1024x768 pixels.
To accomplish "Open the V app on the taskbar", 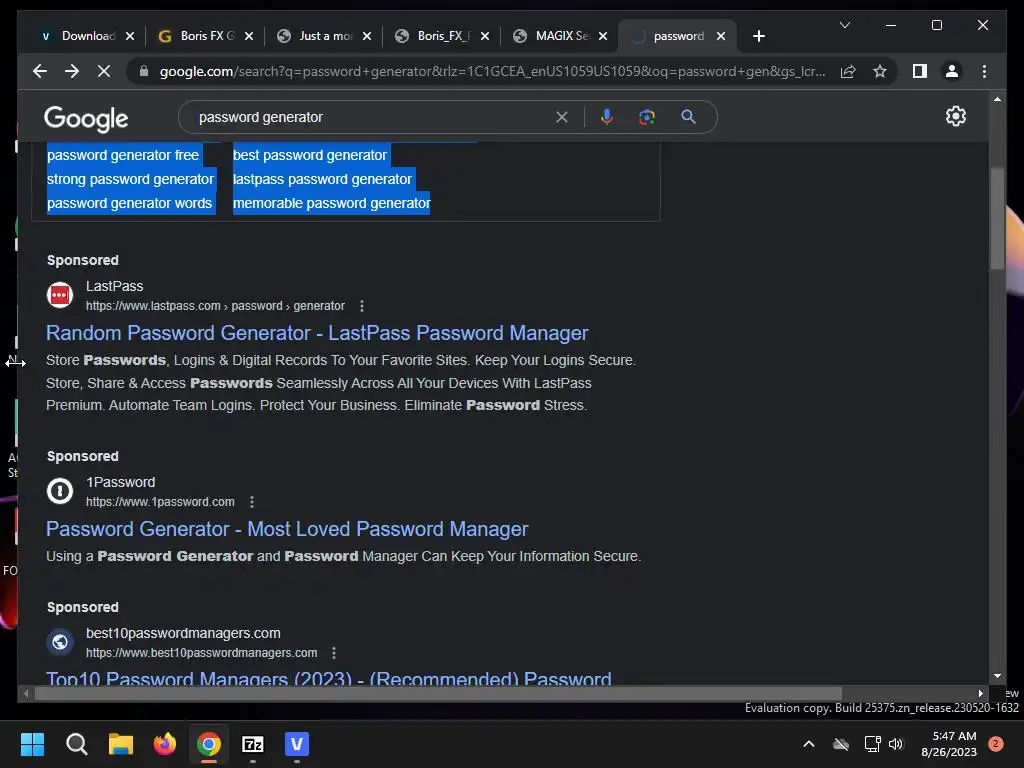I will click(x=297, y=744).
